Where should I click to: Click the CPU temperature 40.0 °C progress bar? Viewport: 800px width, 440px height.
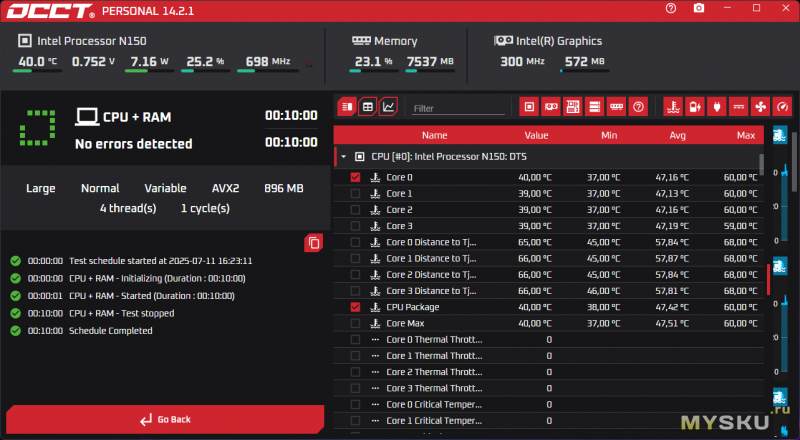point(37,71)
